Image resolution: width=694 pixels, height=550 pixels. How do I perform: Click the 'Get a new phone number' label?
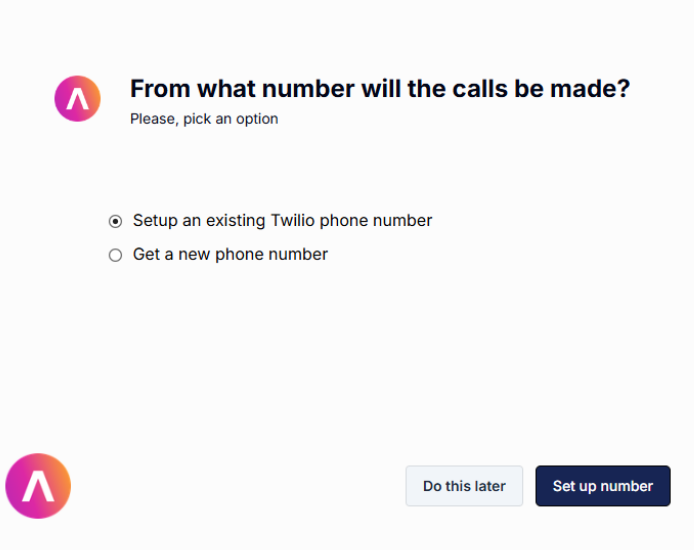(x=230, y=254)
